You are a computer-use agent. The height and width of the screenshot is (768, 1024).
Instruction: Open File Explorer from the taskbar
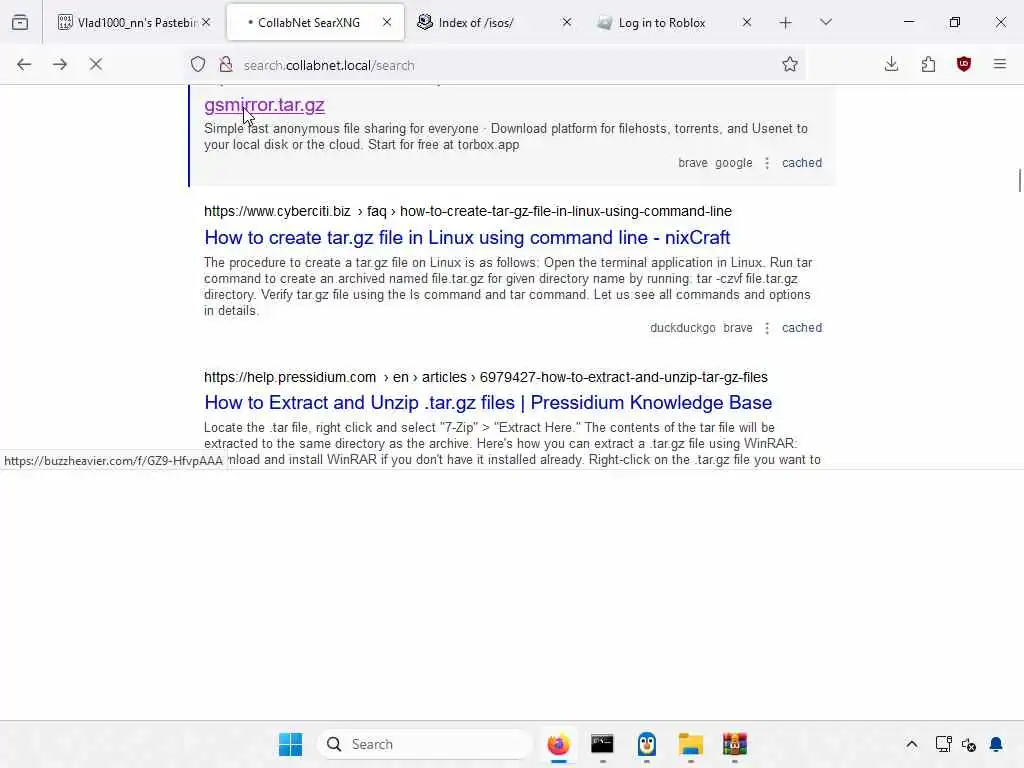click(690, 744)
